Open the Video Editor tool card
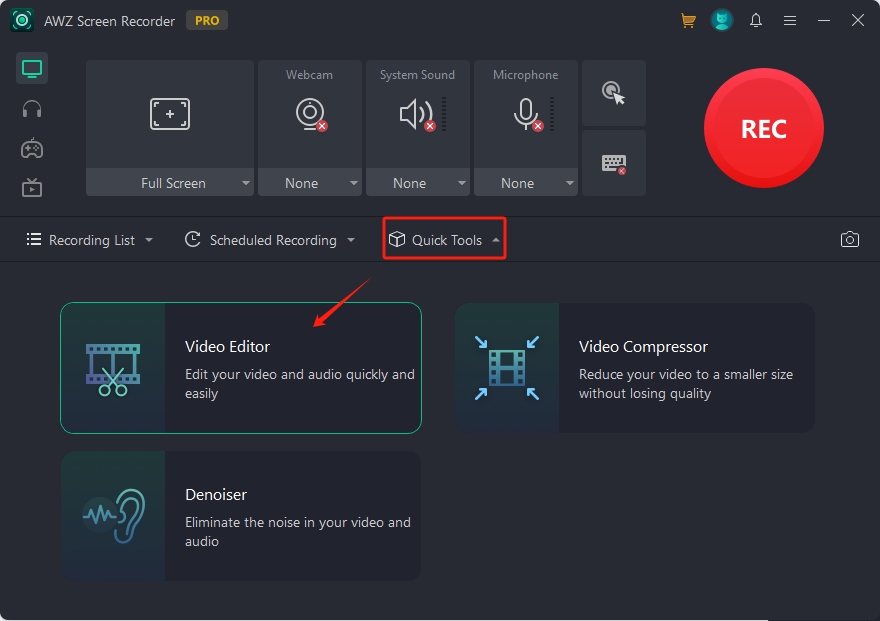Viewport: 880px width, 621px height. (241, 368)
